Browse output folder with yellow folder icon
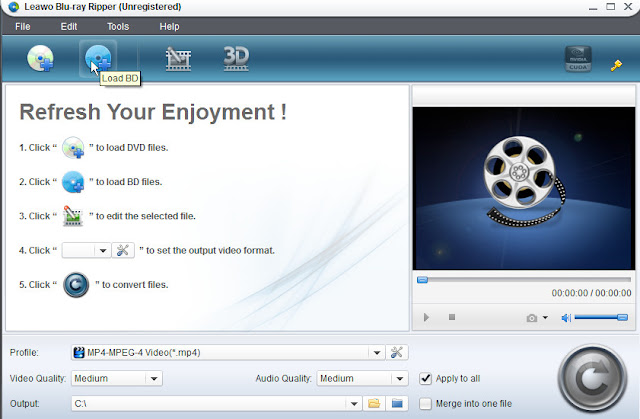Viewport: 640px width, 419px height. tap(374, 403)
